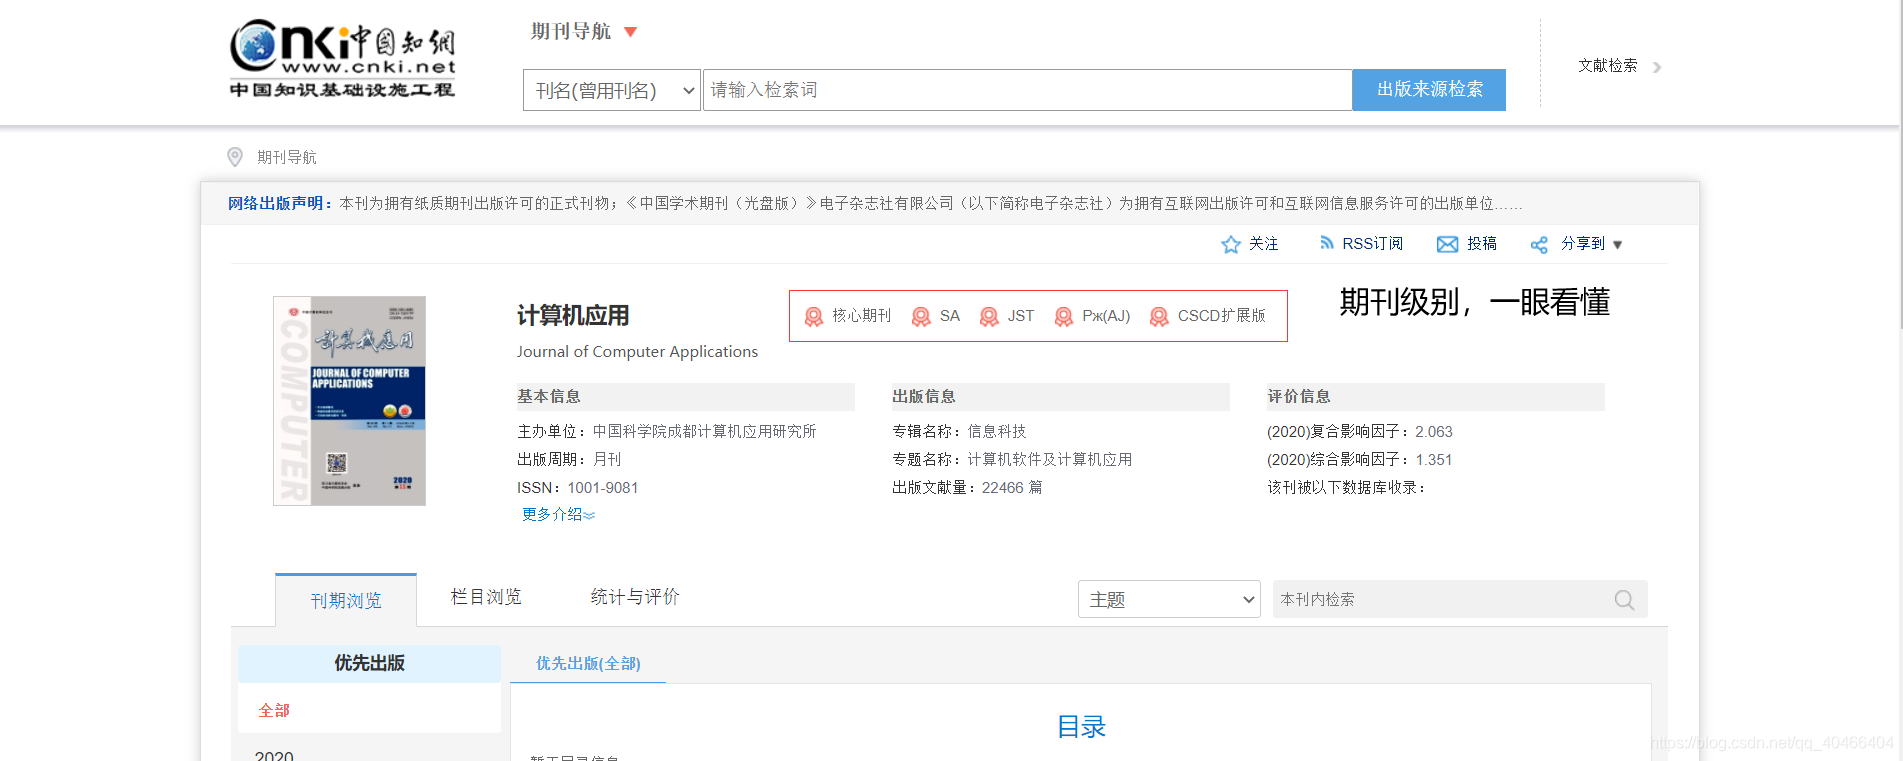The height and width of the screenshot is (761, 1903).
Task: Open the 刊名(曾用刊名) search field selector
Action: coord(611,90)
